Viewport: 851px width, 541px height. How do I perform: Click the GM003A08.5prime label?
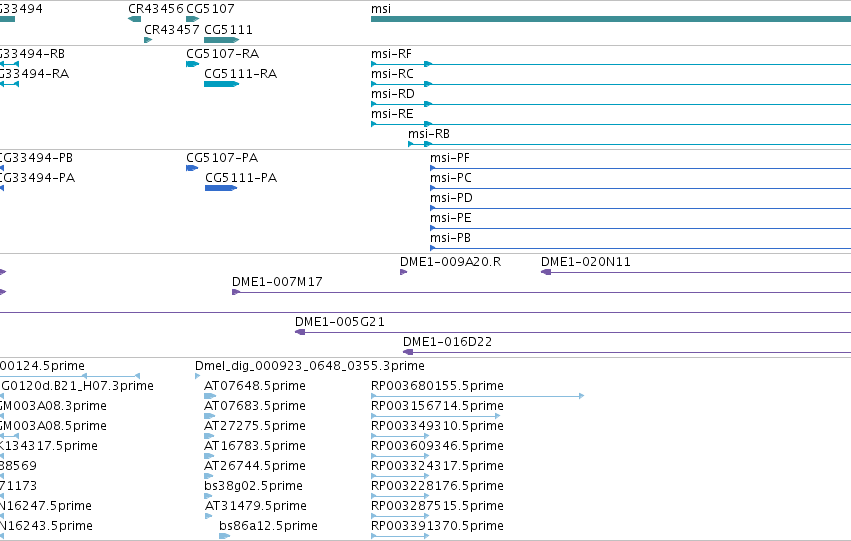pos(53,427)
